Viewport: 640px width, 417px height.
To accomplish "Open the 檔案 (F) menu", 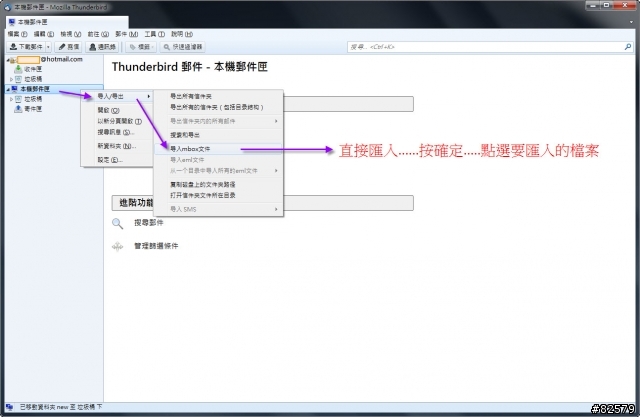I will point(18,34).
